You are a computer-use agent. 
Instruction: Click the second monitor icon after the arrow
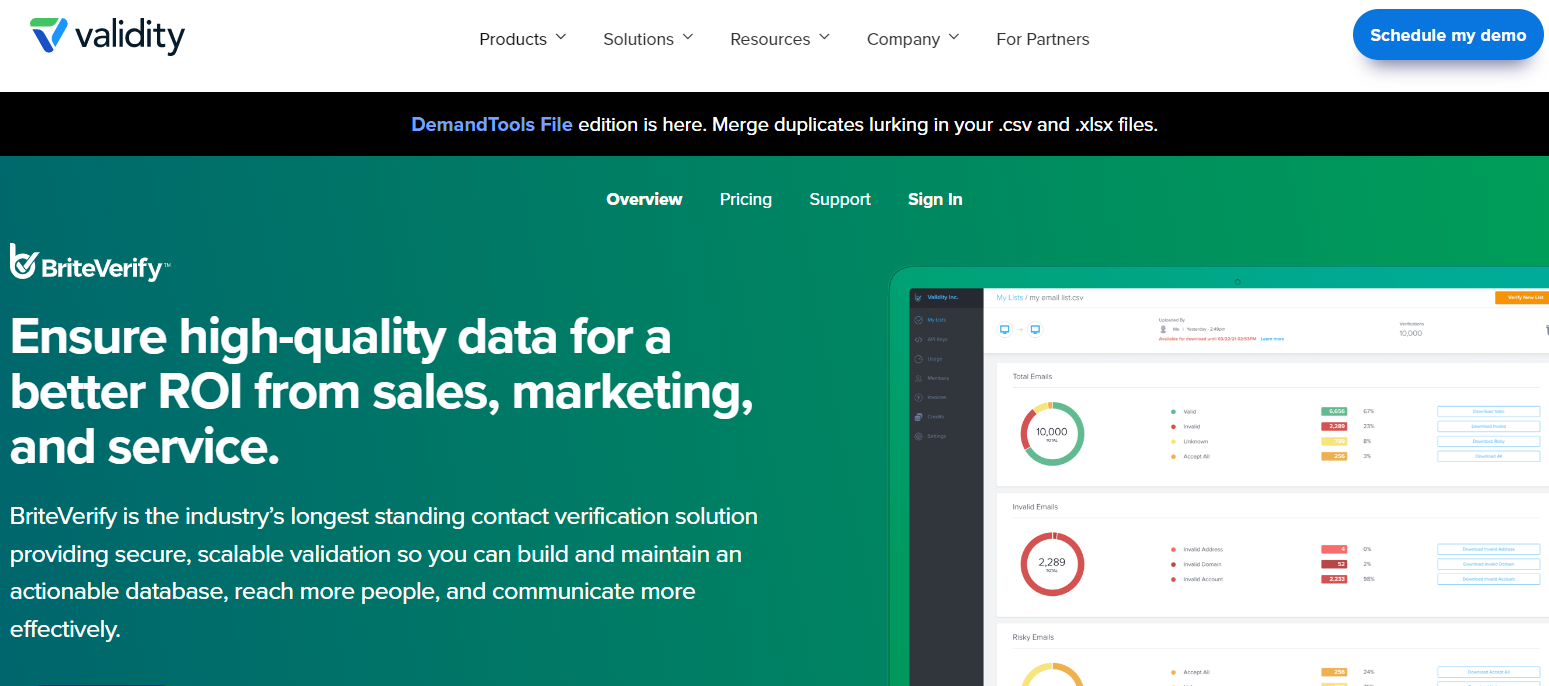[x=1035, y=330]
